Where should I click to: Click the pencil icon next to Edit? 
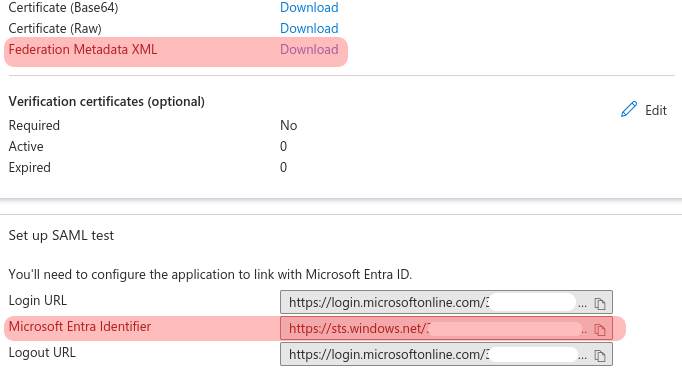click(x=629, y=109)
